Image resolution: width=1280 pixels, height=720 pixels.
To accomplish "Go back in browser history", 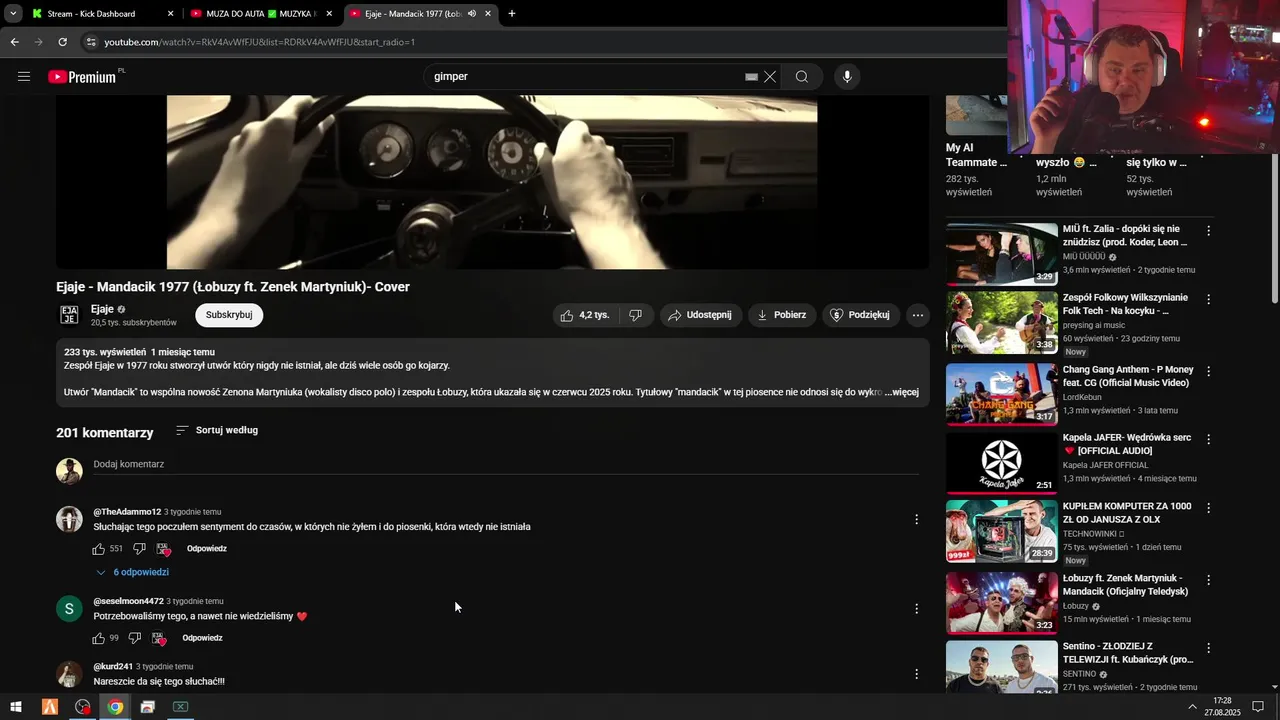I will pos(14,42).
